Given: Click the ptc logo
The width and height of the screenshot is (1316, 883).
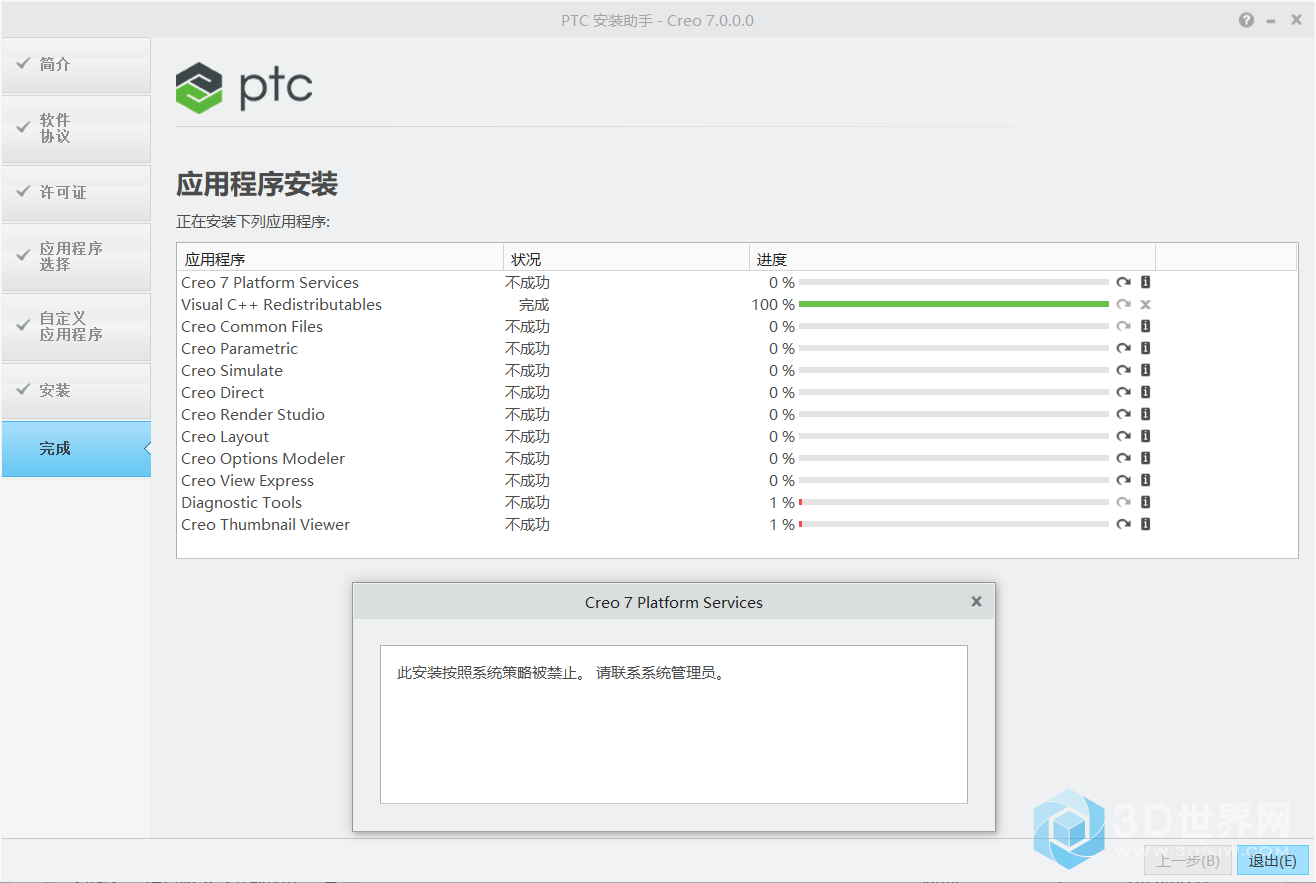Looking at the screenshot, I should coord(244,88).
